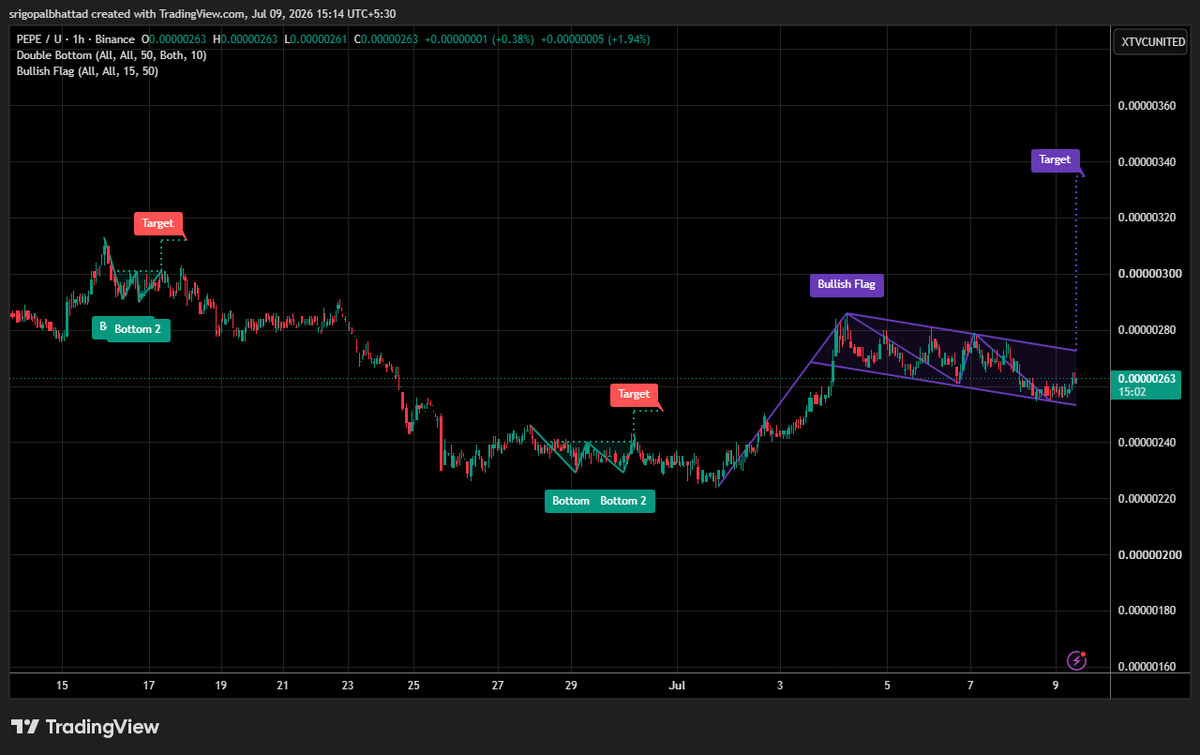Select the purple Bullish Flag pattern label
This screenshot has width=1200, height=755.
[846, 284]
